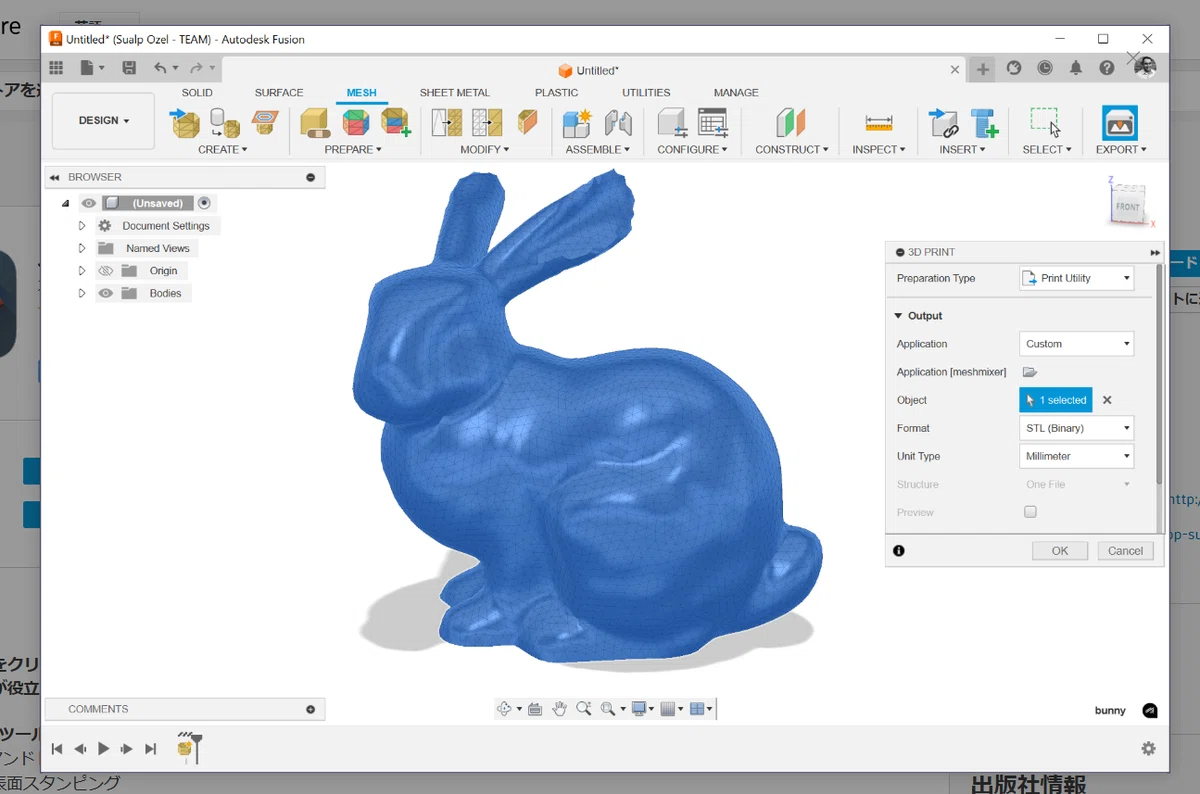
Task: Click the Export 3D Print icon
Action: click(1120, 123)
